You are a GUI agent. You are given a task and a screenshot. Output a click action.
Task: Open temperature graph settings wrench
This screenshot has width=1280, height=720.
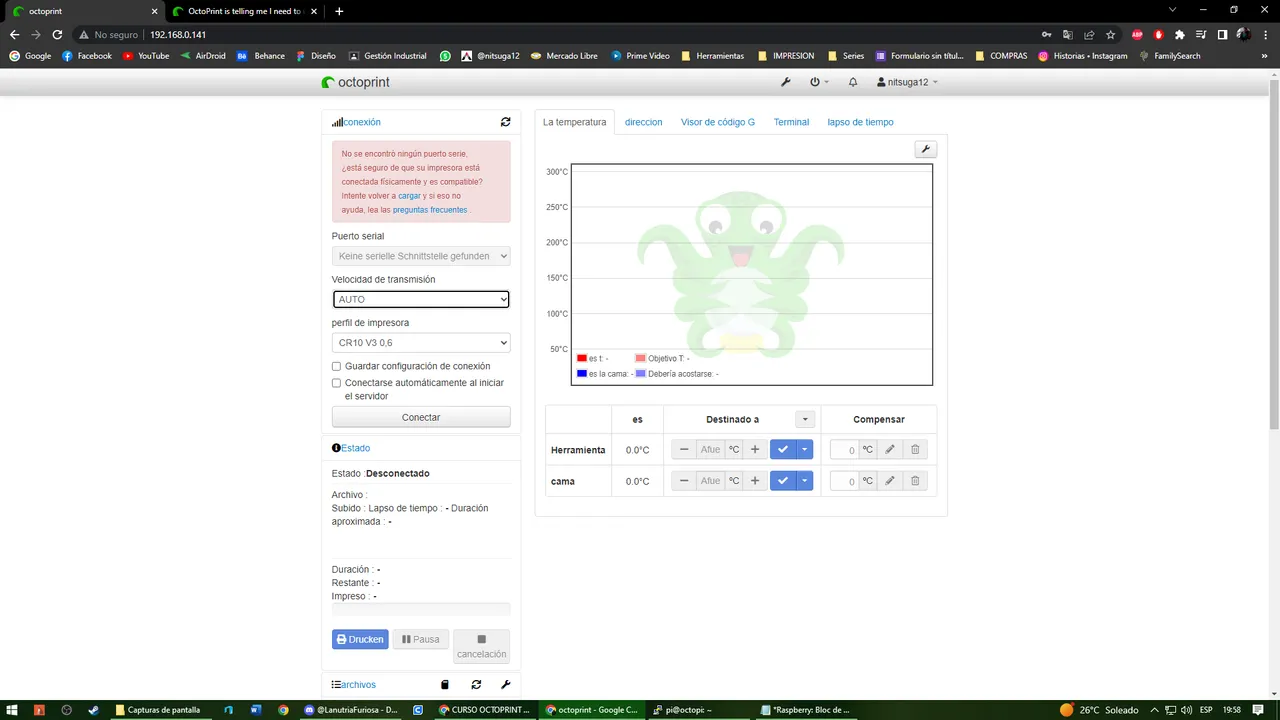[x=925, y=150]
